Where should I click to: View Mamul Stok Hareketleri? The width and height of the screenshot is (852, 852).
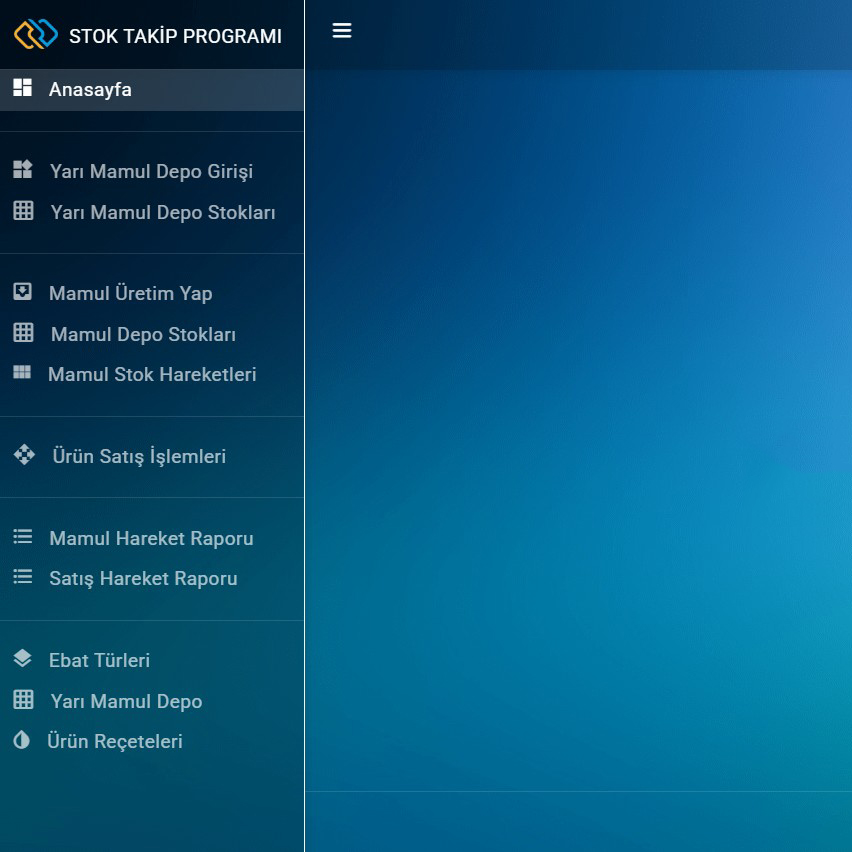[152, 374]
